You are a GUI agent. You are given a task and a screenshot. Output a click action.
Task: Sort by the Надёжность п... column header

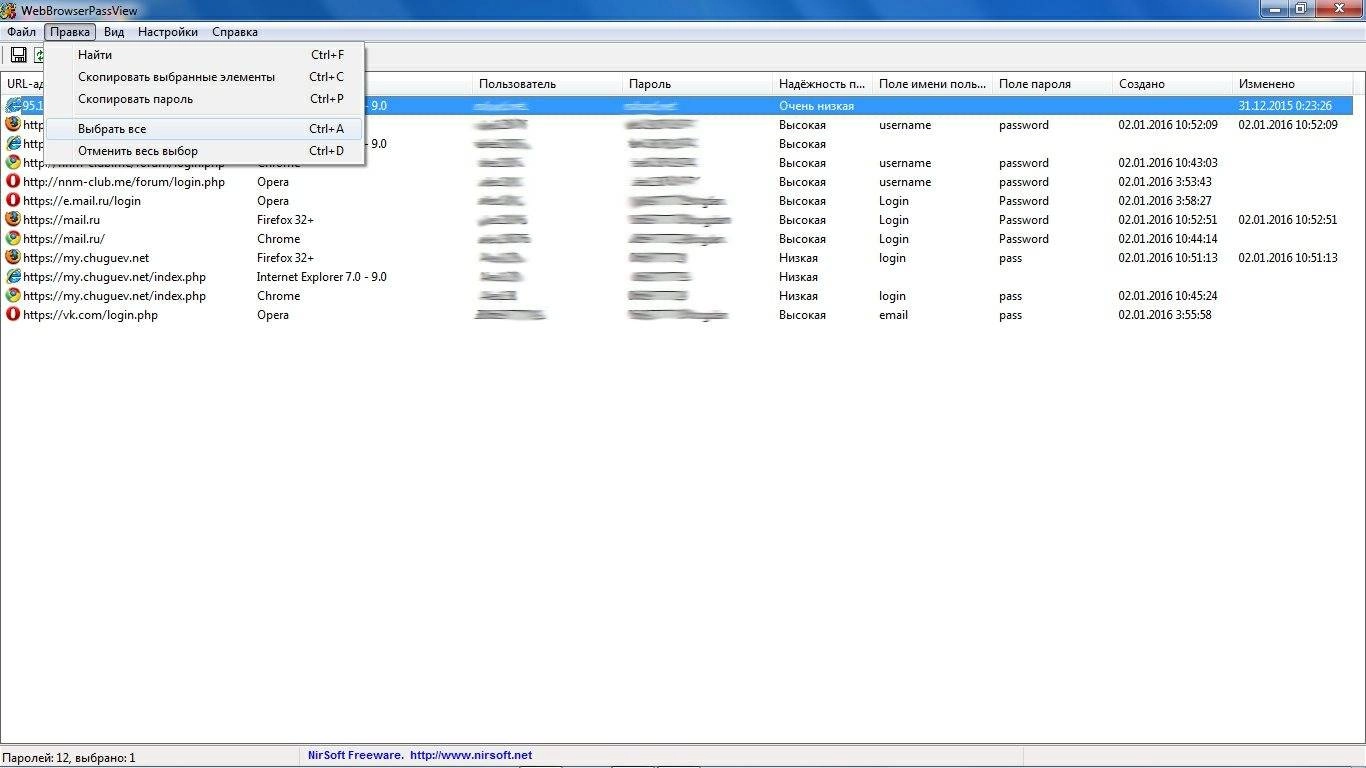click(x=822, y=84)
